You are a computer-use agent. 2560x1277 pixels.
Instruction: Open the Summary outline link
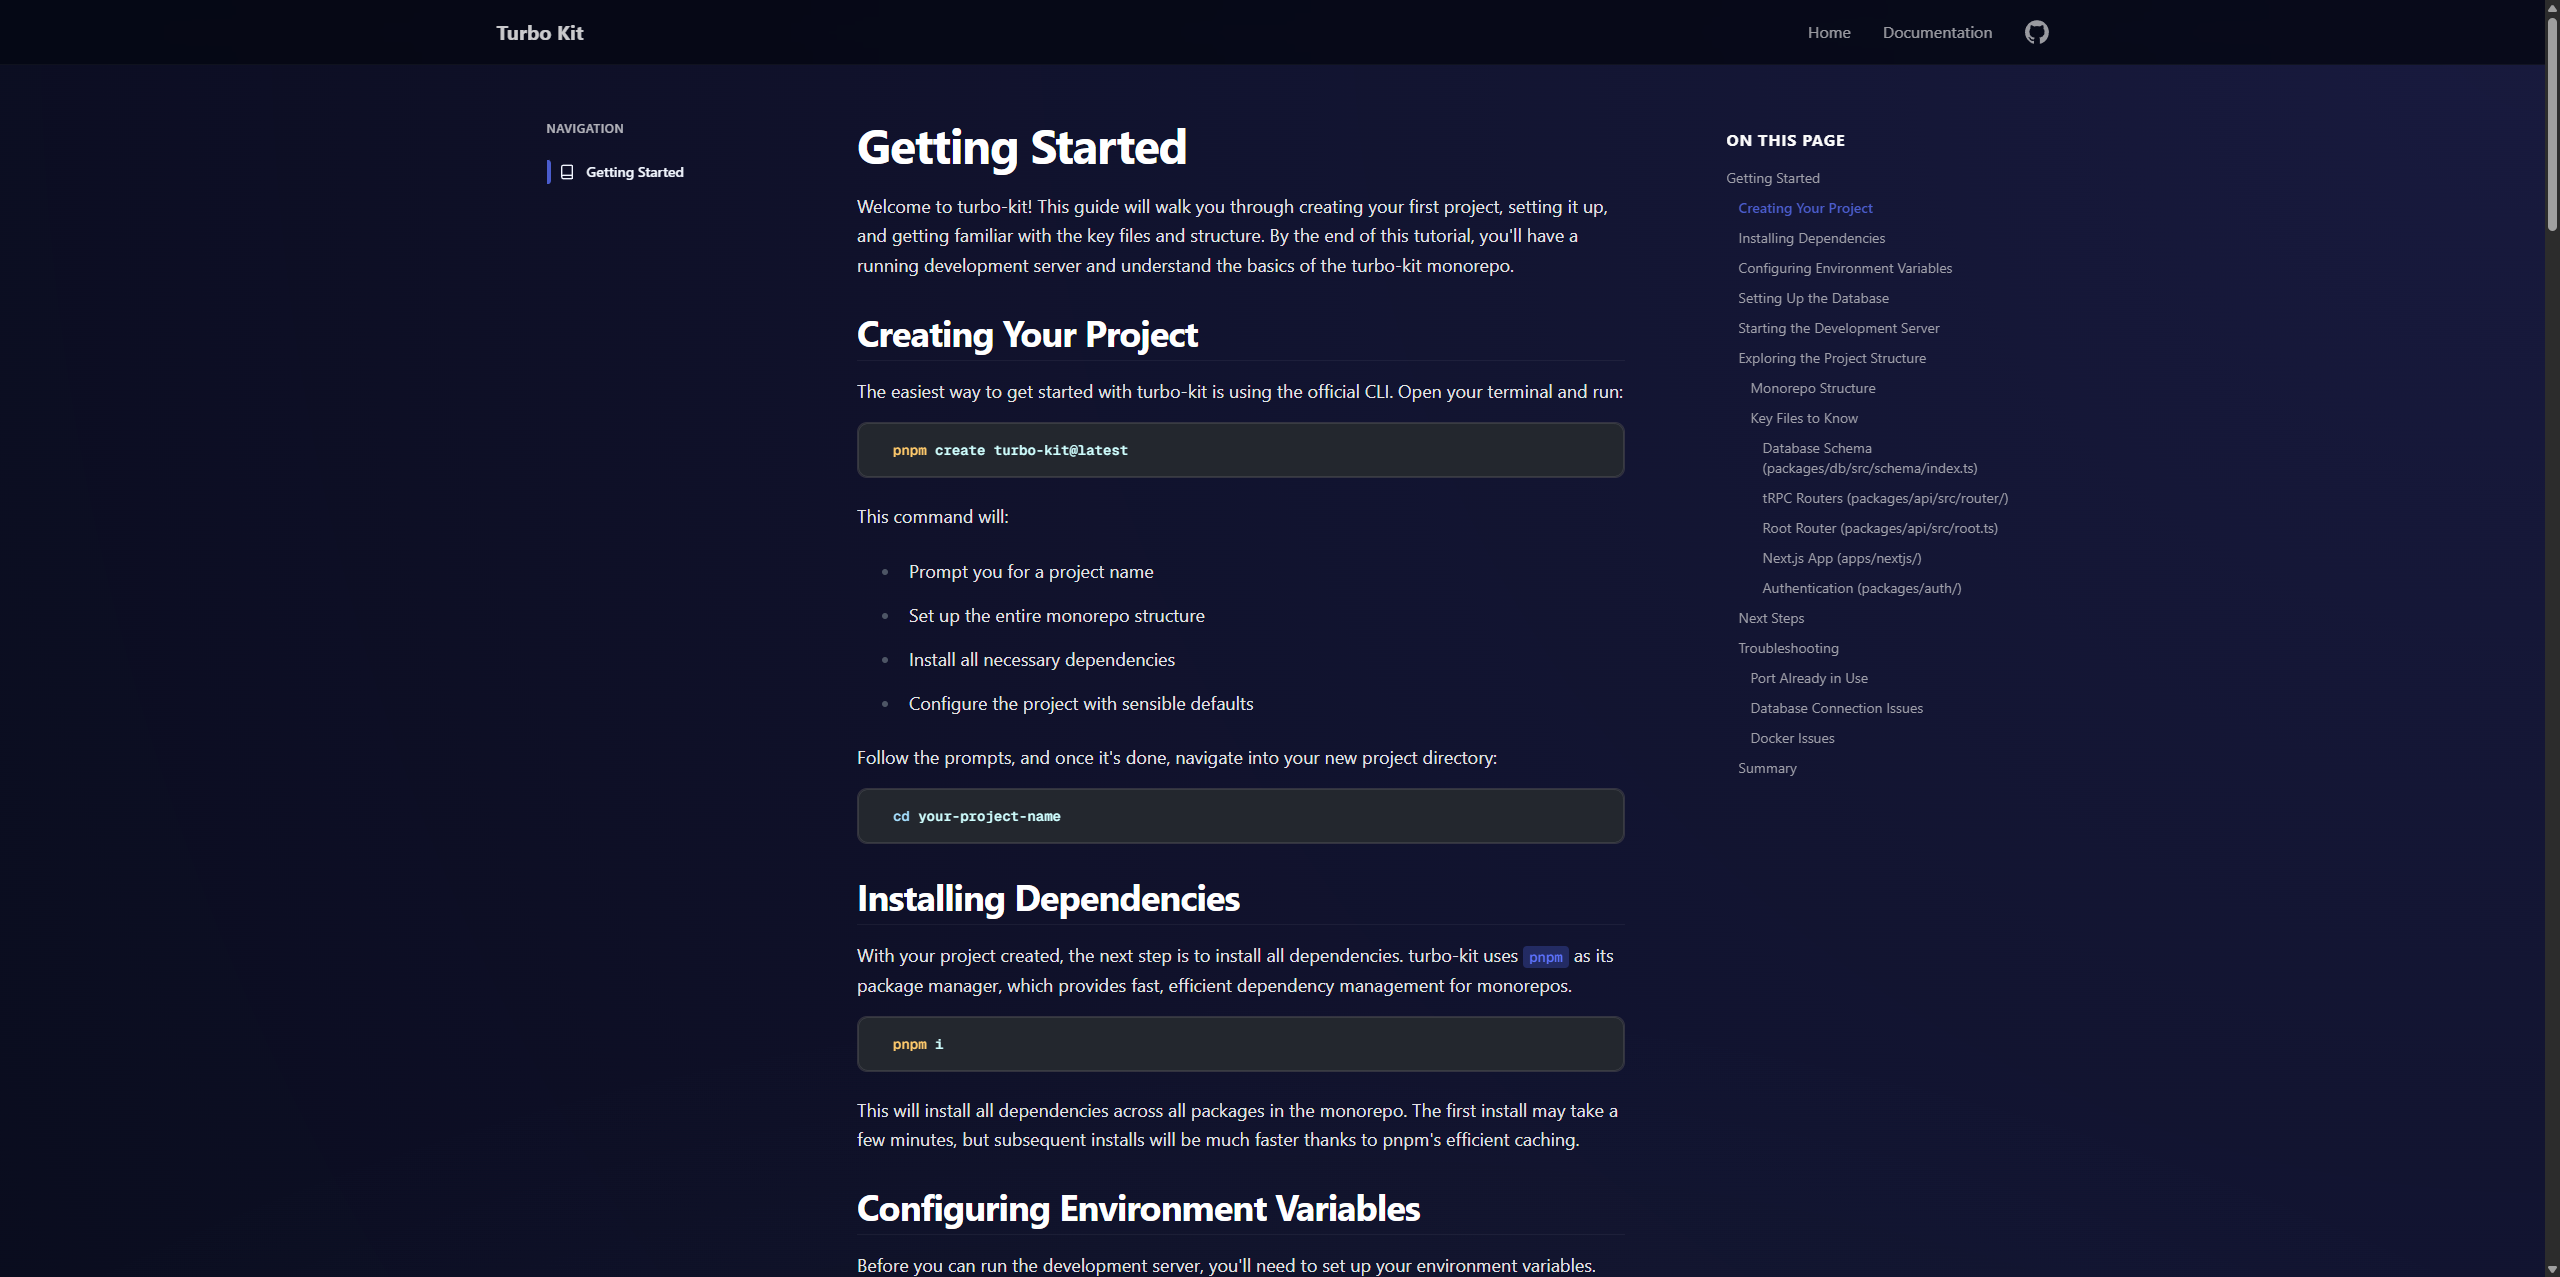pyautogui.click(x=1766, y=768)
